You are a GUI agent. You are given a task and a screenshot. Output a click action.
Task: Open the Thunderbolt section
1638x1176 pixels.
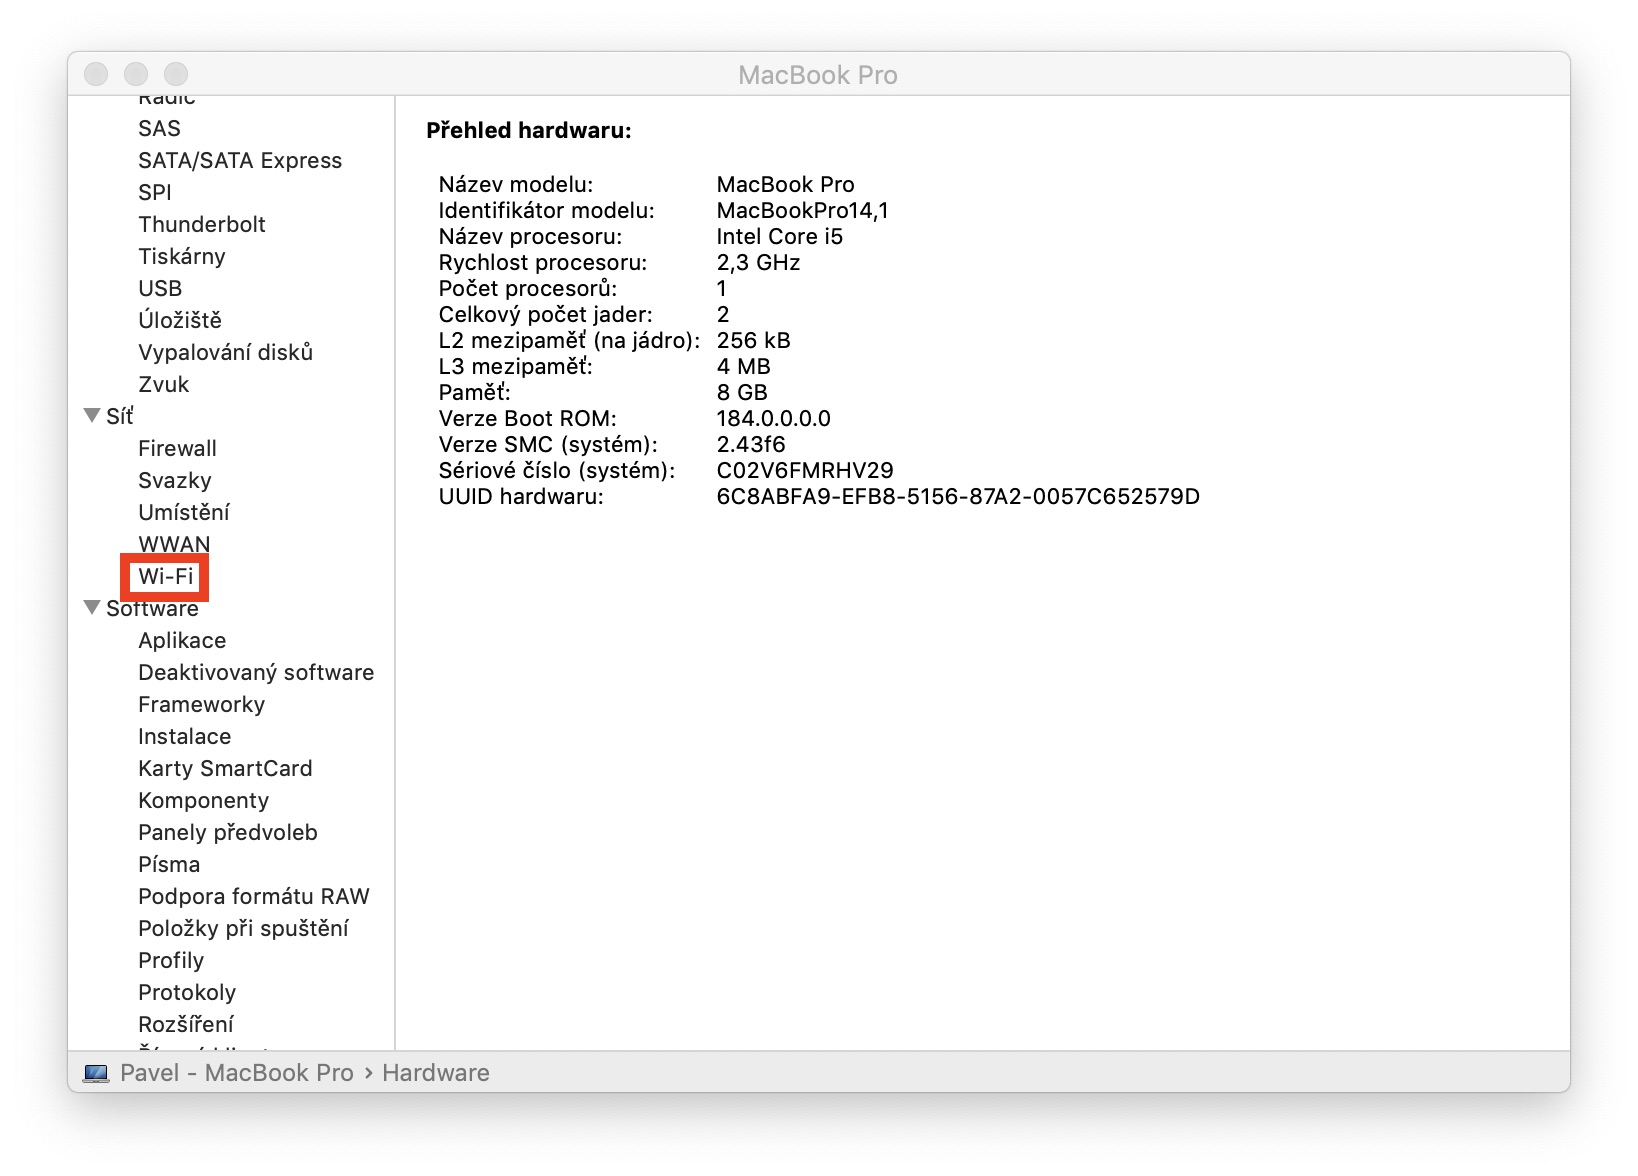[202, 224]
